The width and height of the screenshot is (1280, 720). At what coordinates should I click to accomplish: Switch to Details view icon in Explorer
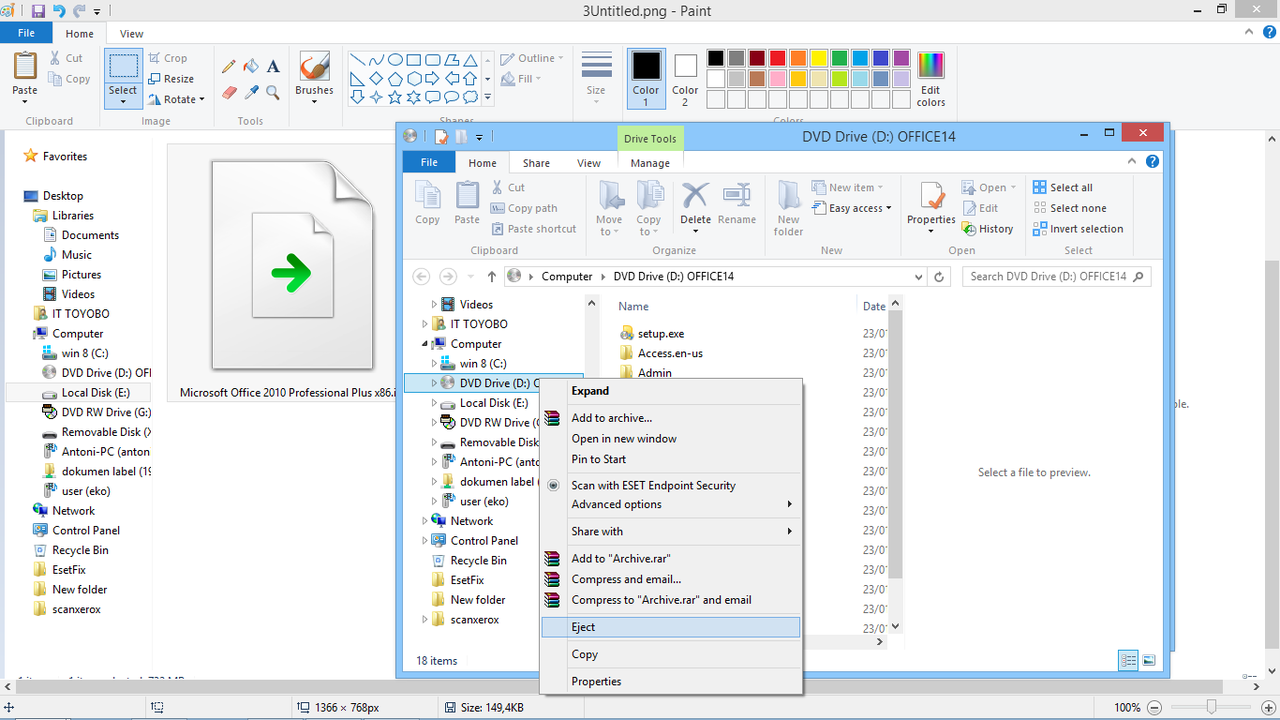click(1128, 661)
